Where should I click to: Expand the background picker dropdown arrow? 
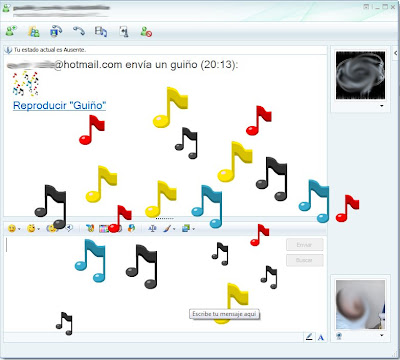coord(194,229)
